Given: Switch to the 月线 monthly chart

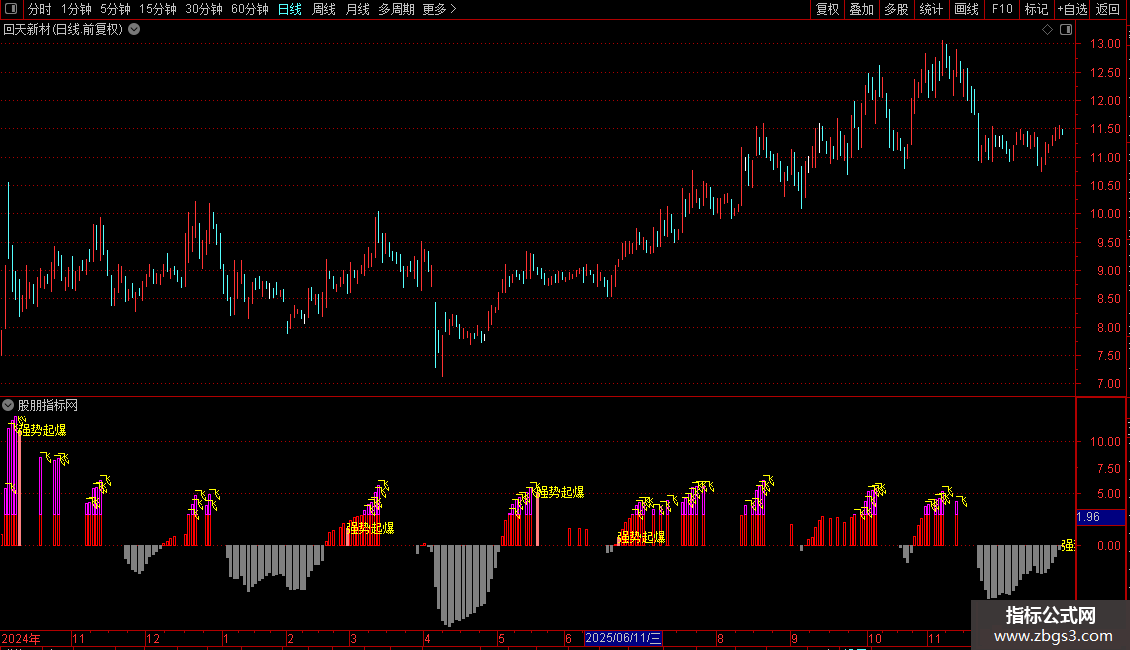Looking at the screenshot, I should point(357,9).
